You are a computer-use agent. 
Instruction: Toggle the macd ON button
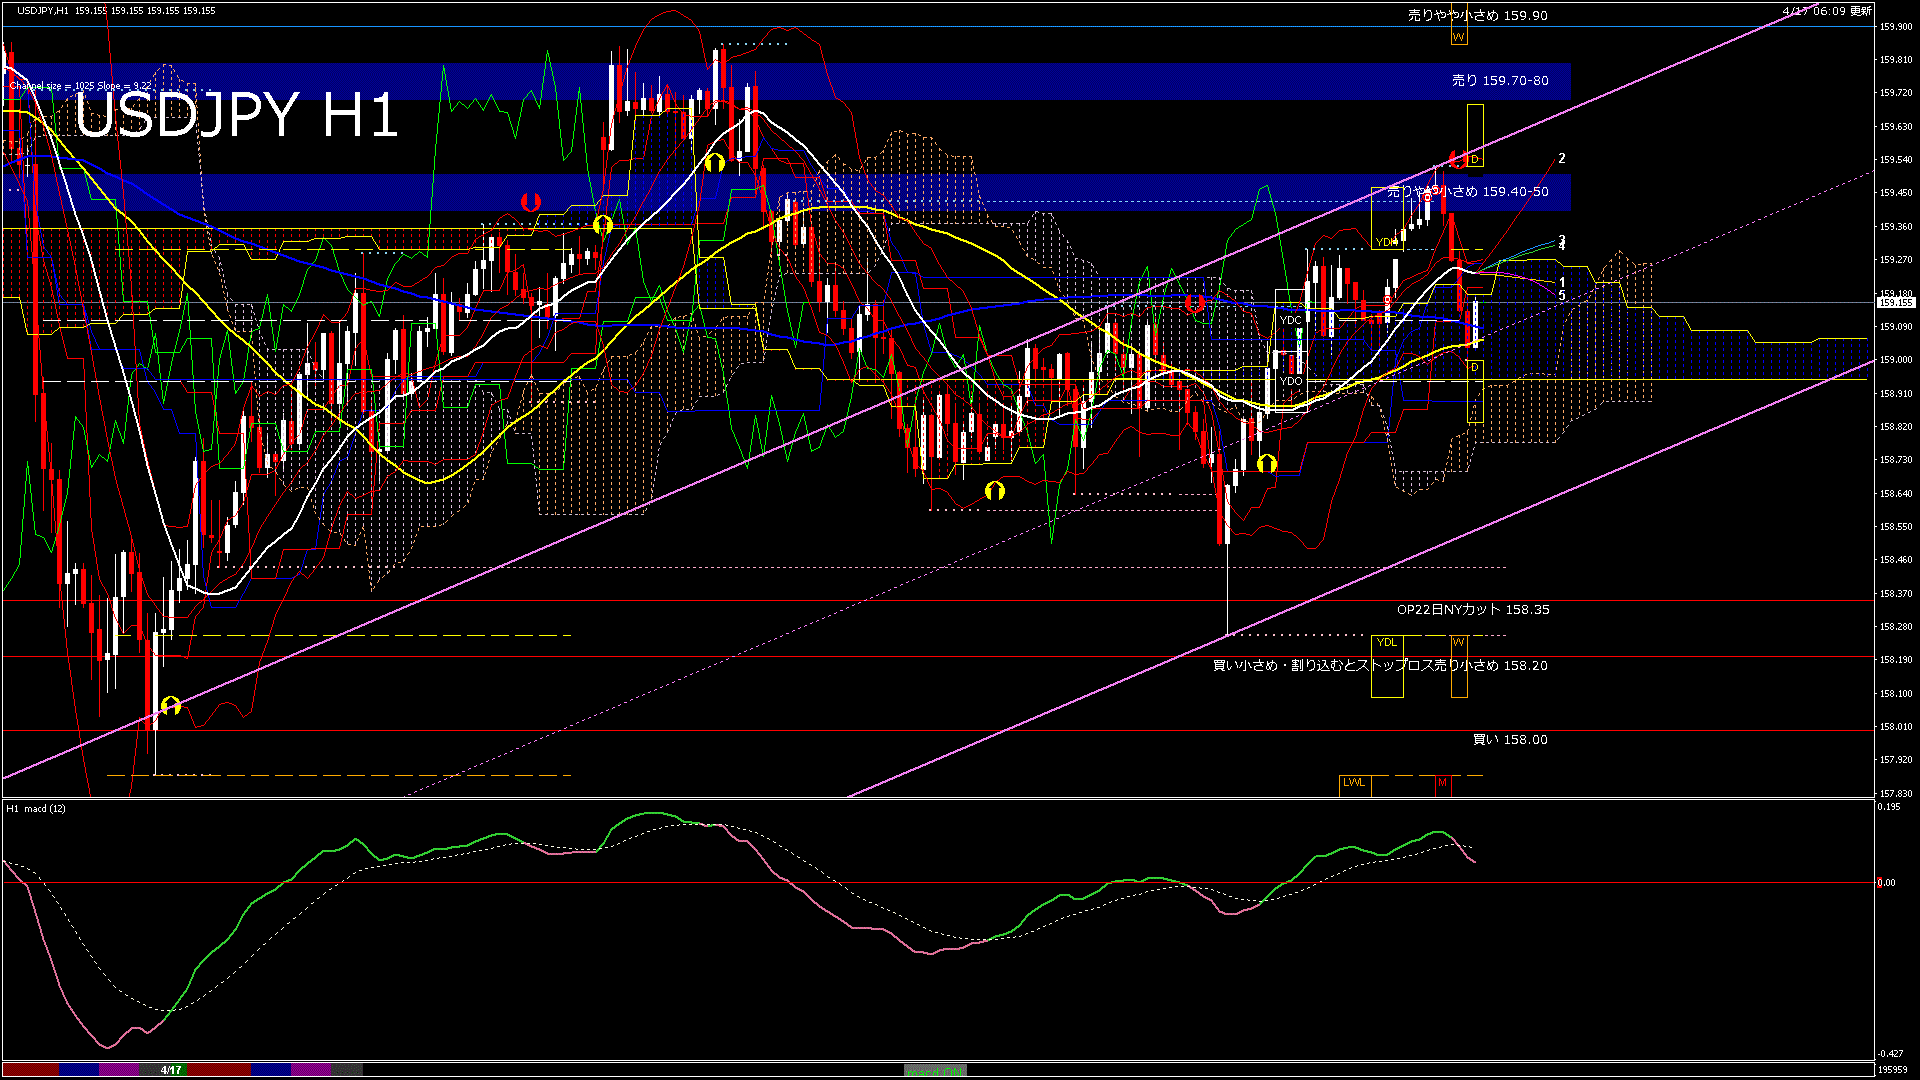click(935, 1071)
